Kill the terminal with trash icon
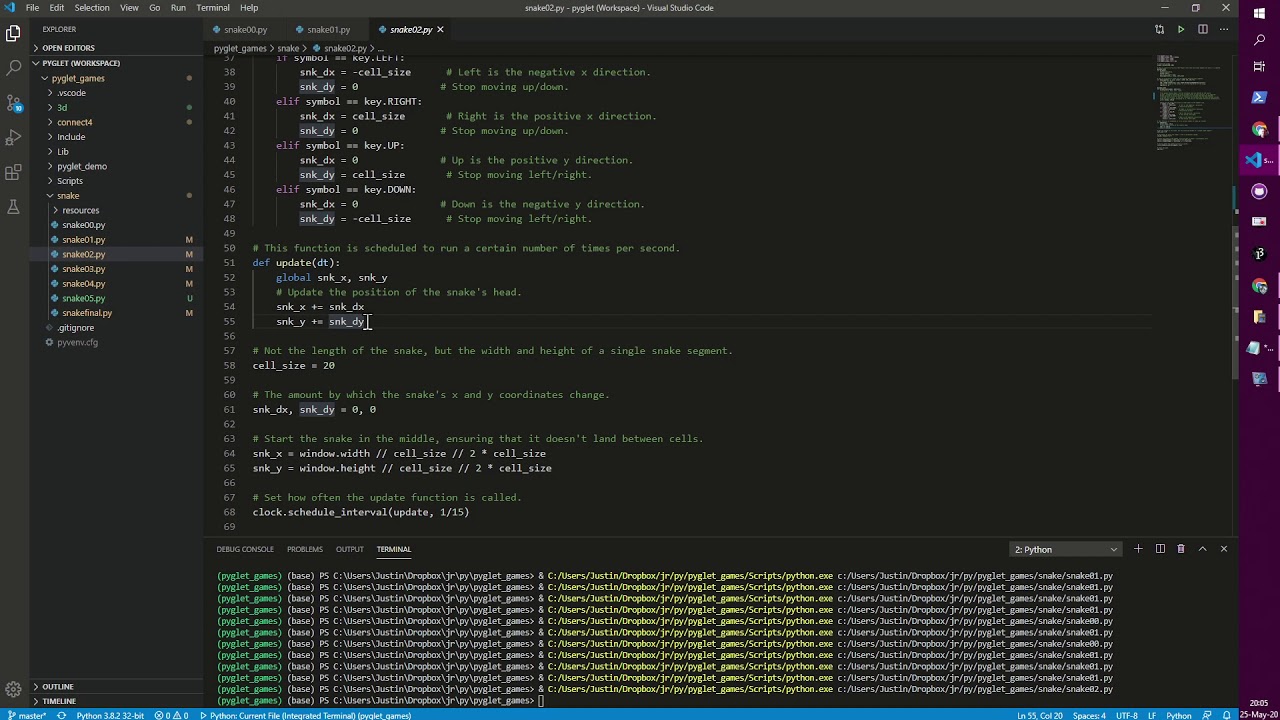 tap(1181, 549)
